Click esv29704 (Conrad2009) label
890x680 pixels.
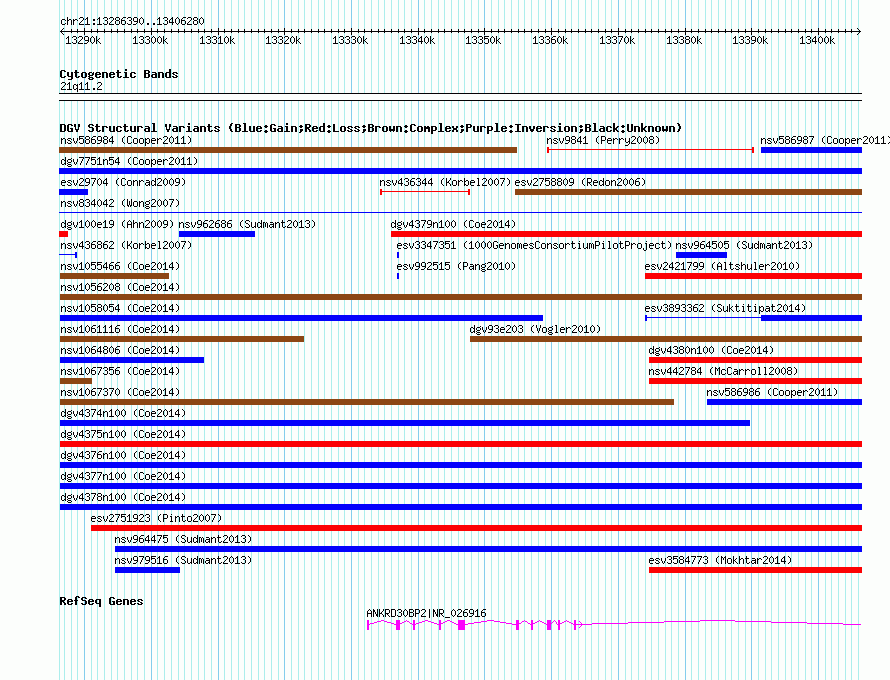(x=123, y=182)
